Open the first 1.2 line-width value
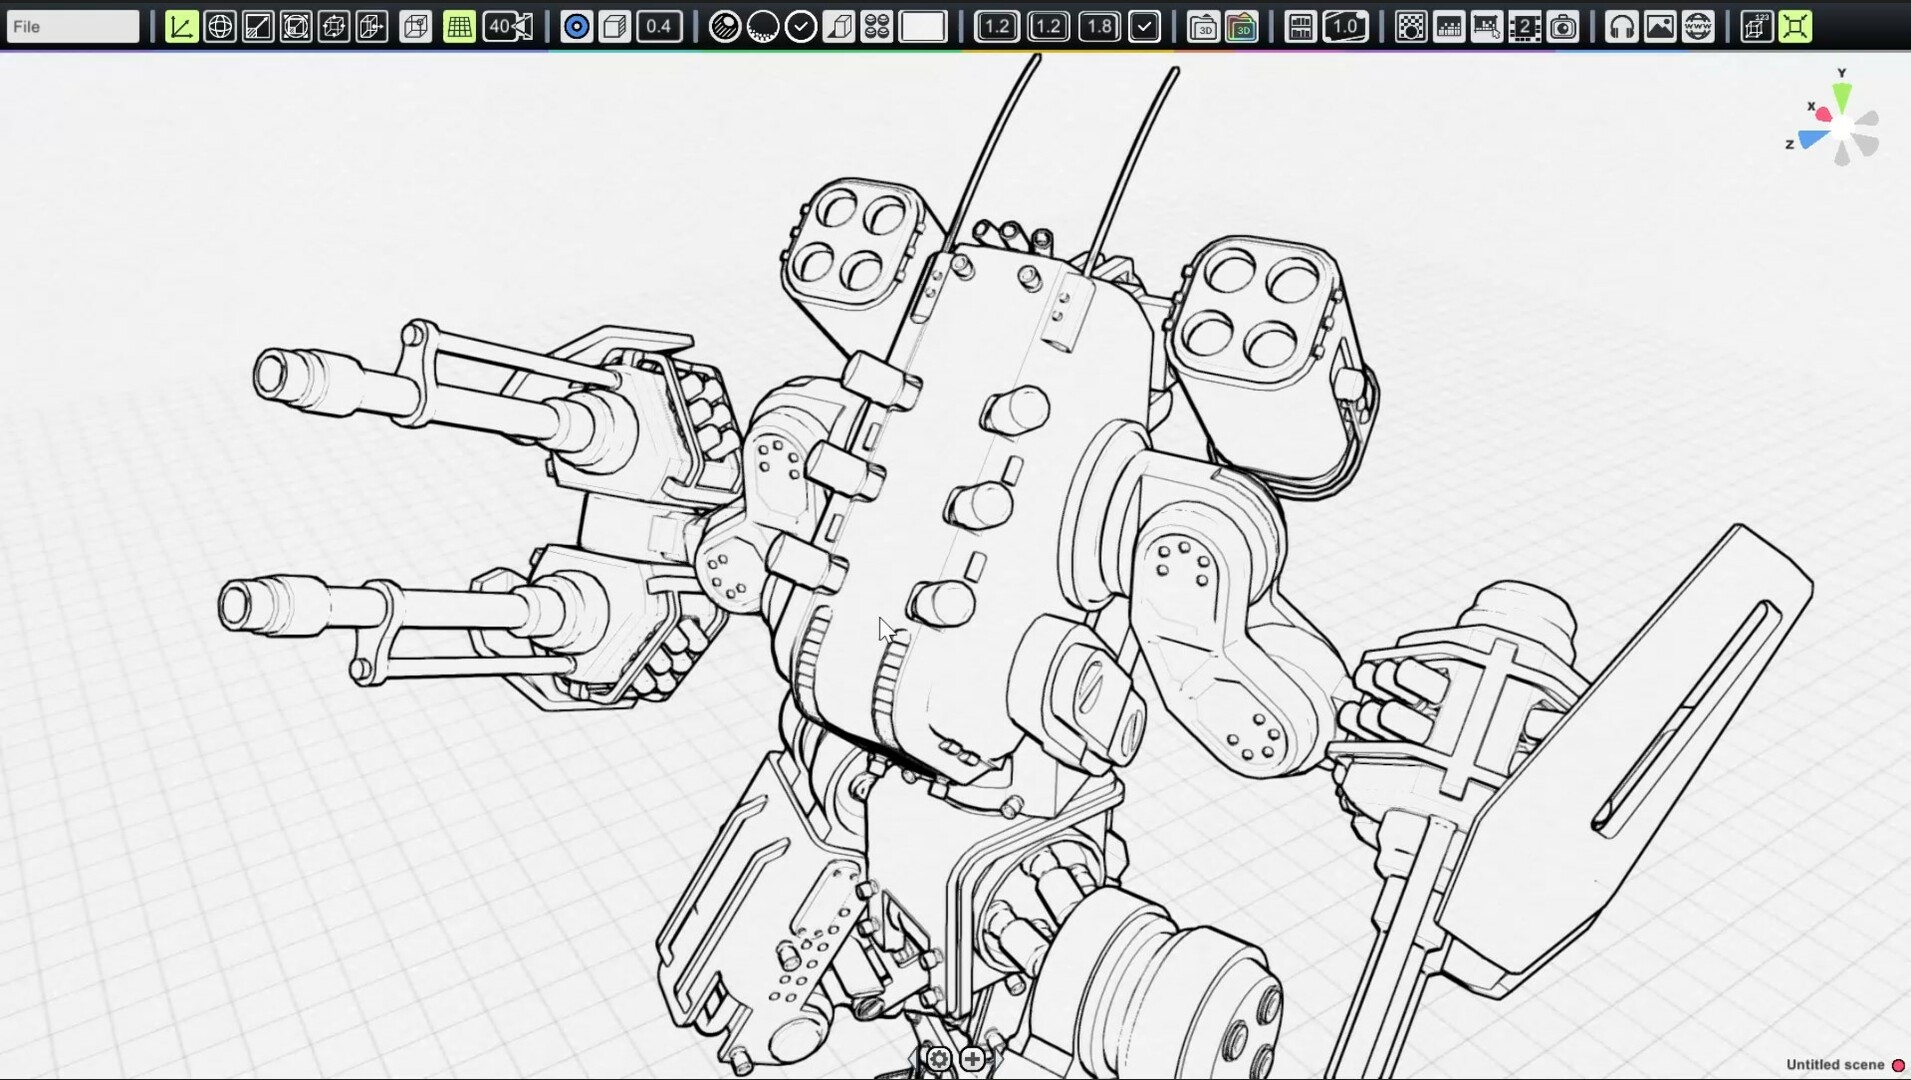This screenshot has width=1911, height=1080. pos(996,27)
